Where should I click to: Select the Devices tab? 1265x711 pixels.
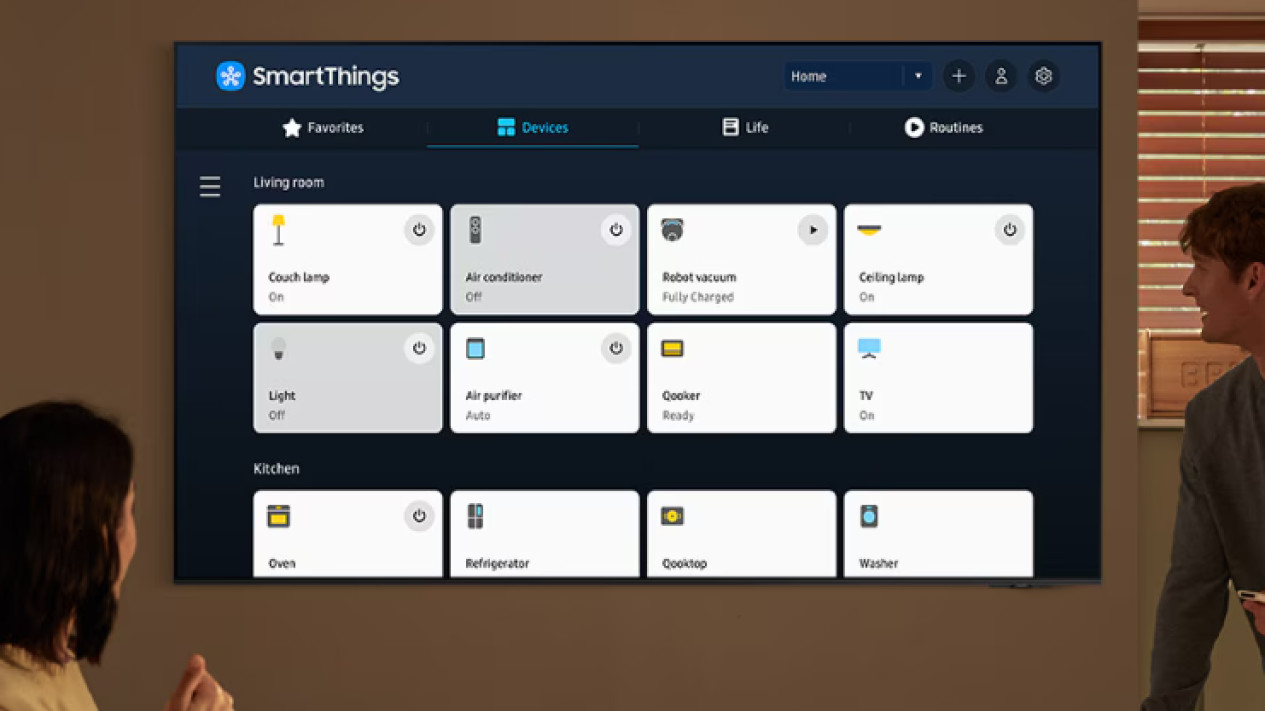point(533,128)
